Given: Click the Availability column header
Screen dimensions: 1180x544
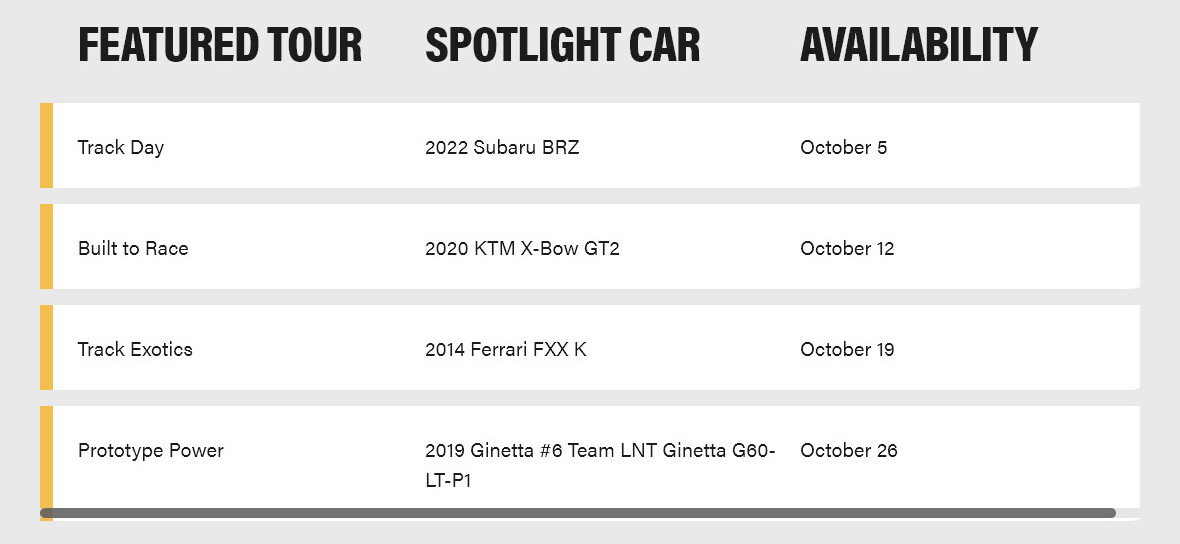Looking at the screenshot, I should click(919, 44).
